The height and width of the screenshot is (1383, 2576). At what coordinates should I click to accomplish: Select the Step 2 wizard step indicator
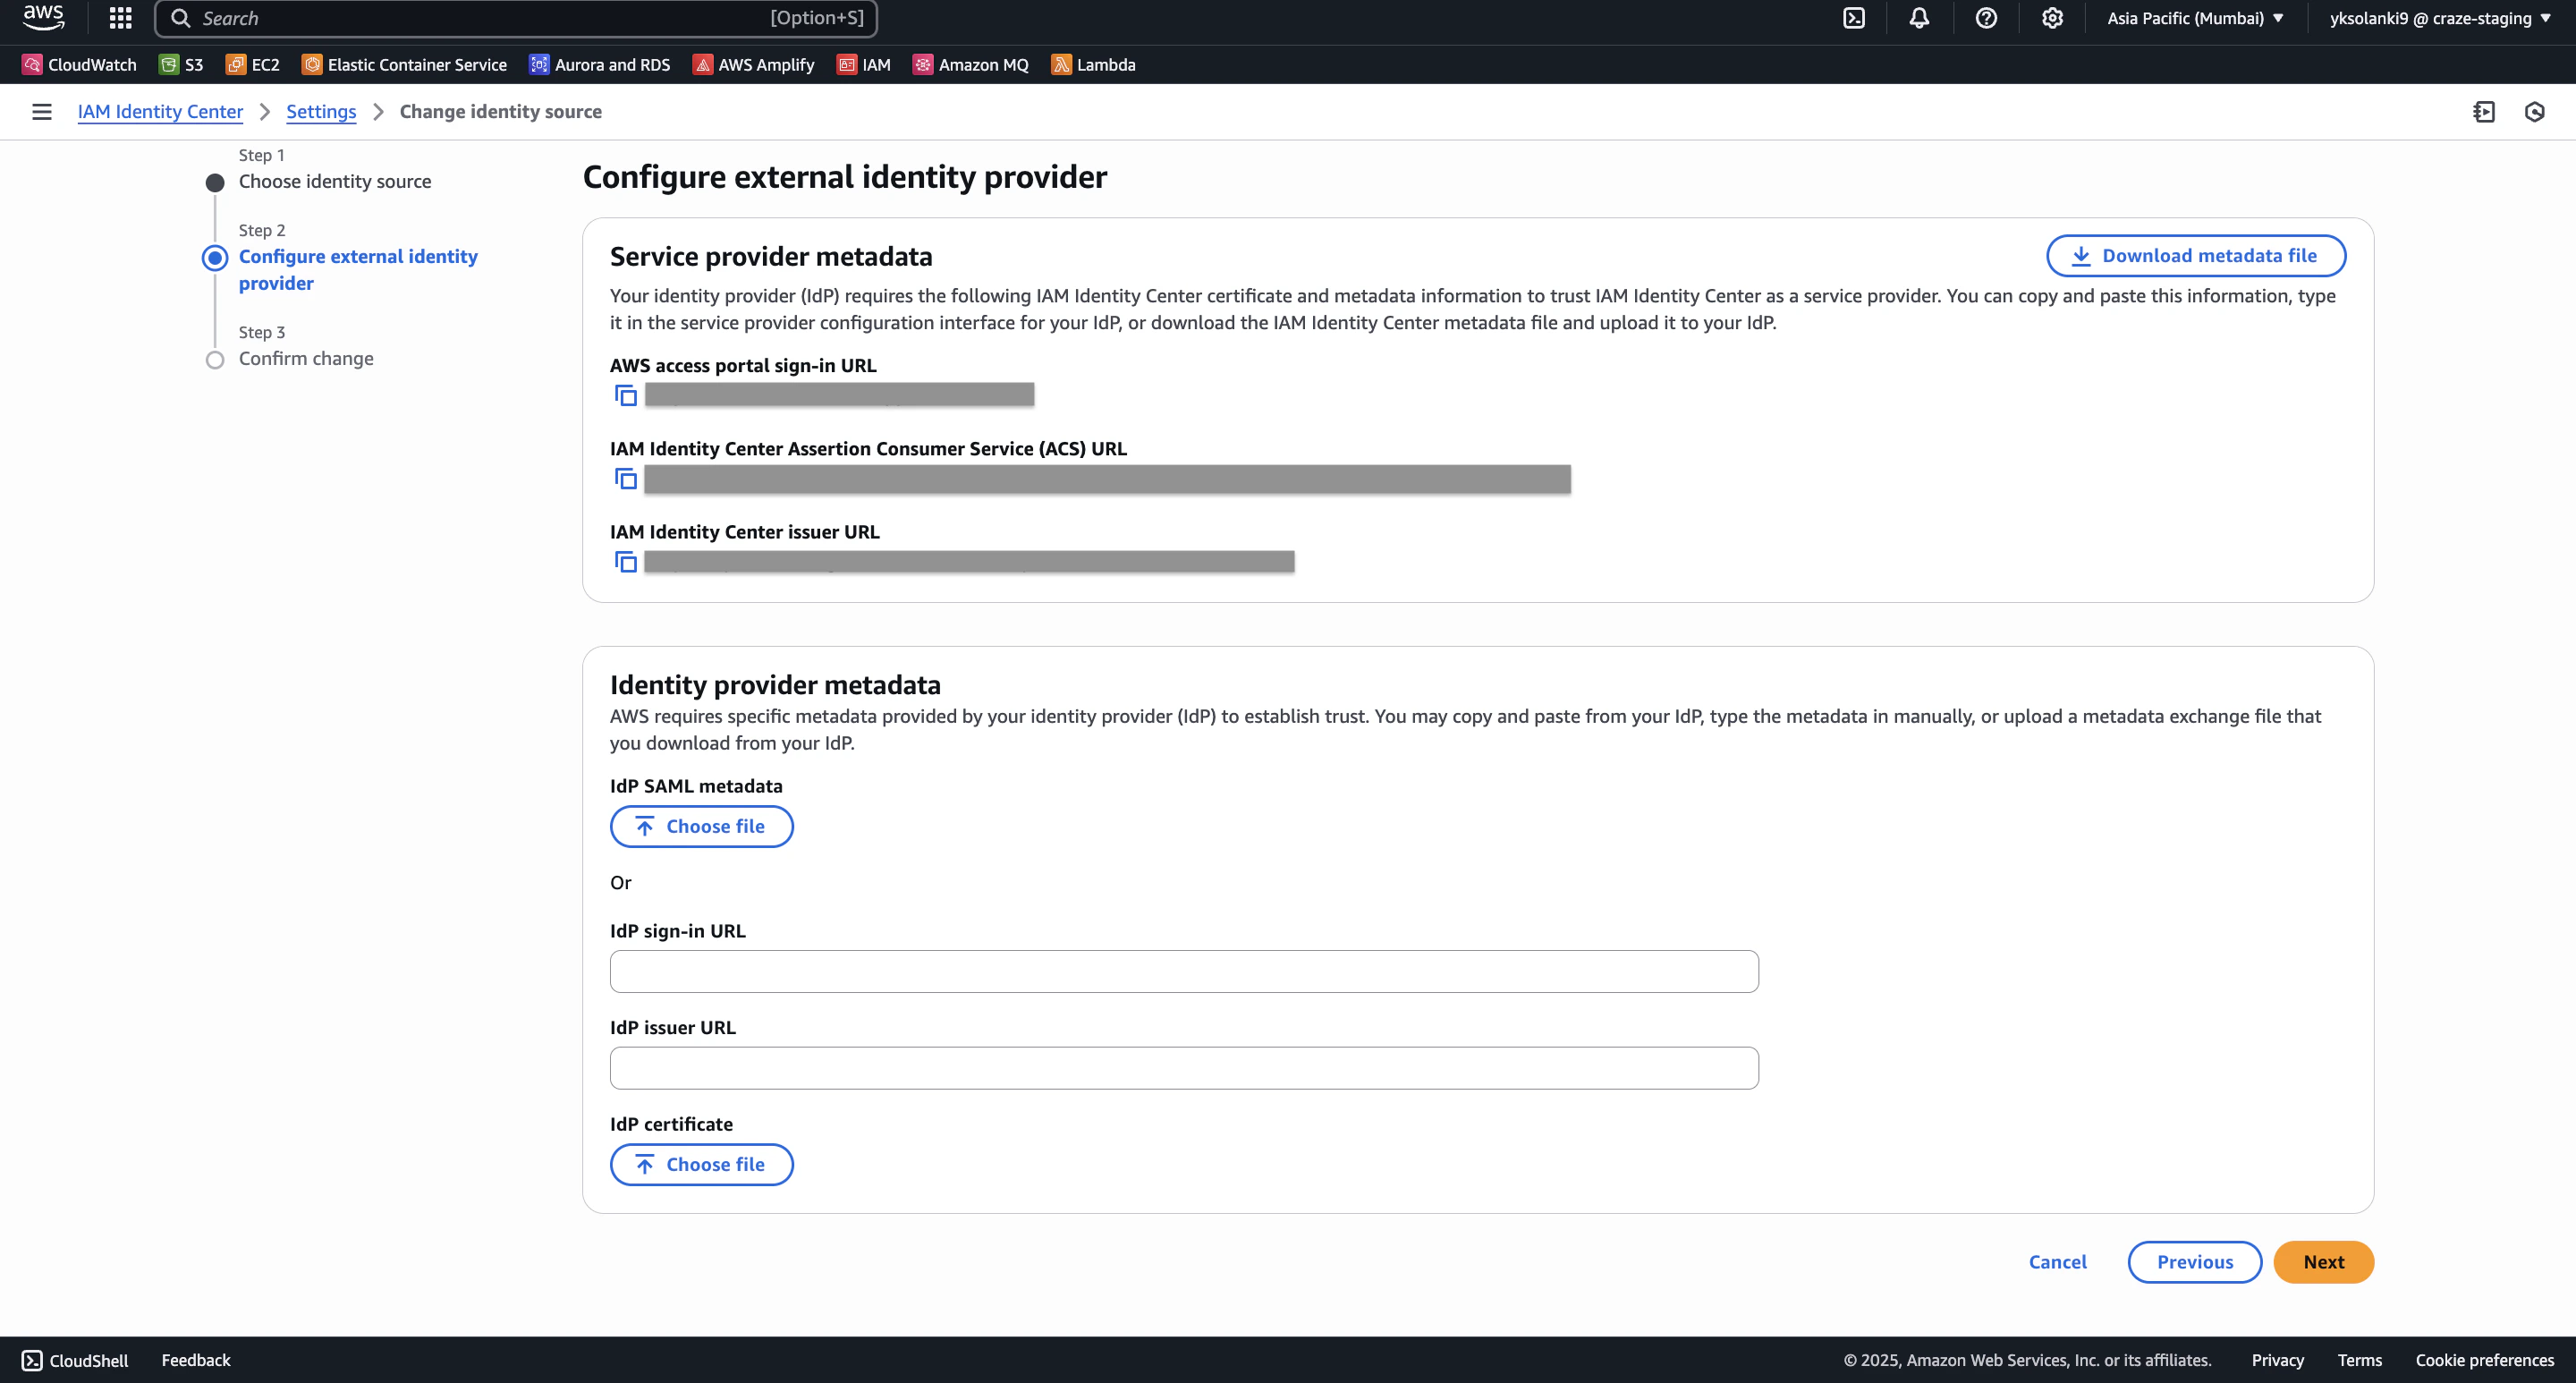click(215, 258)
